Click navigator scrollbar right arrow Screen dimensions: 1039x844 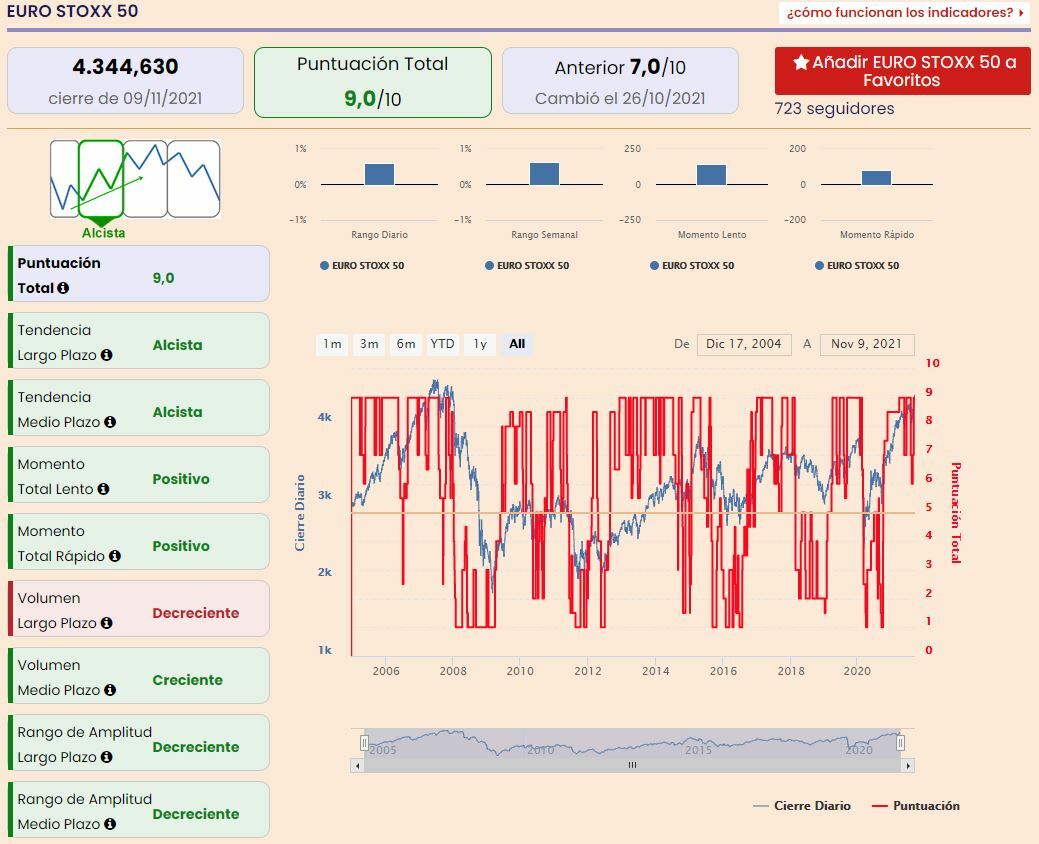[908, 766]
